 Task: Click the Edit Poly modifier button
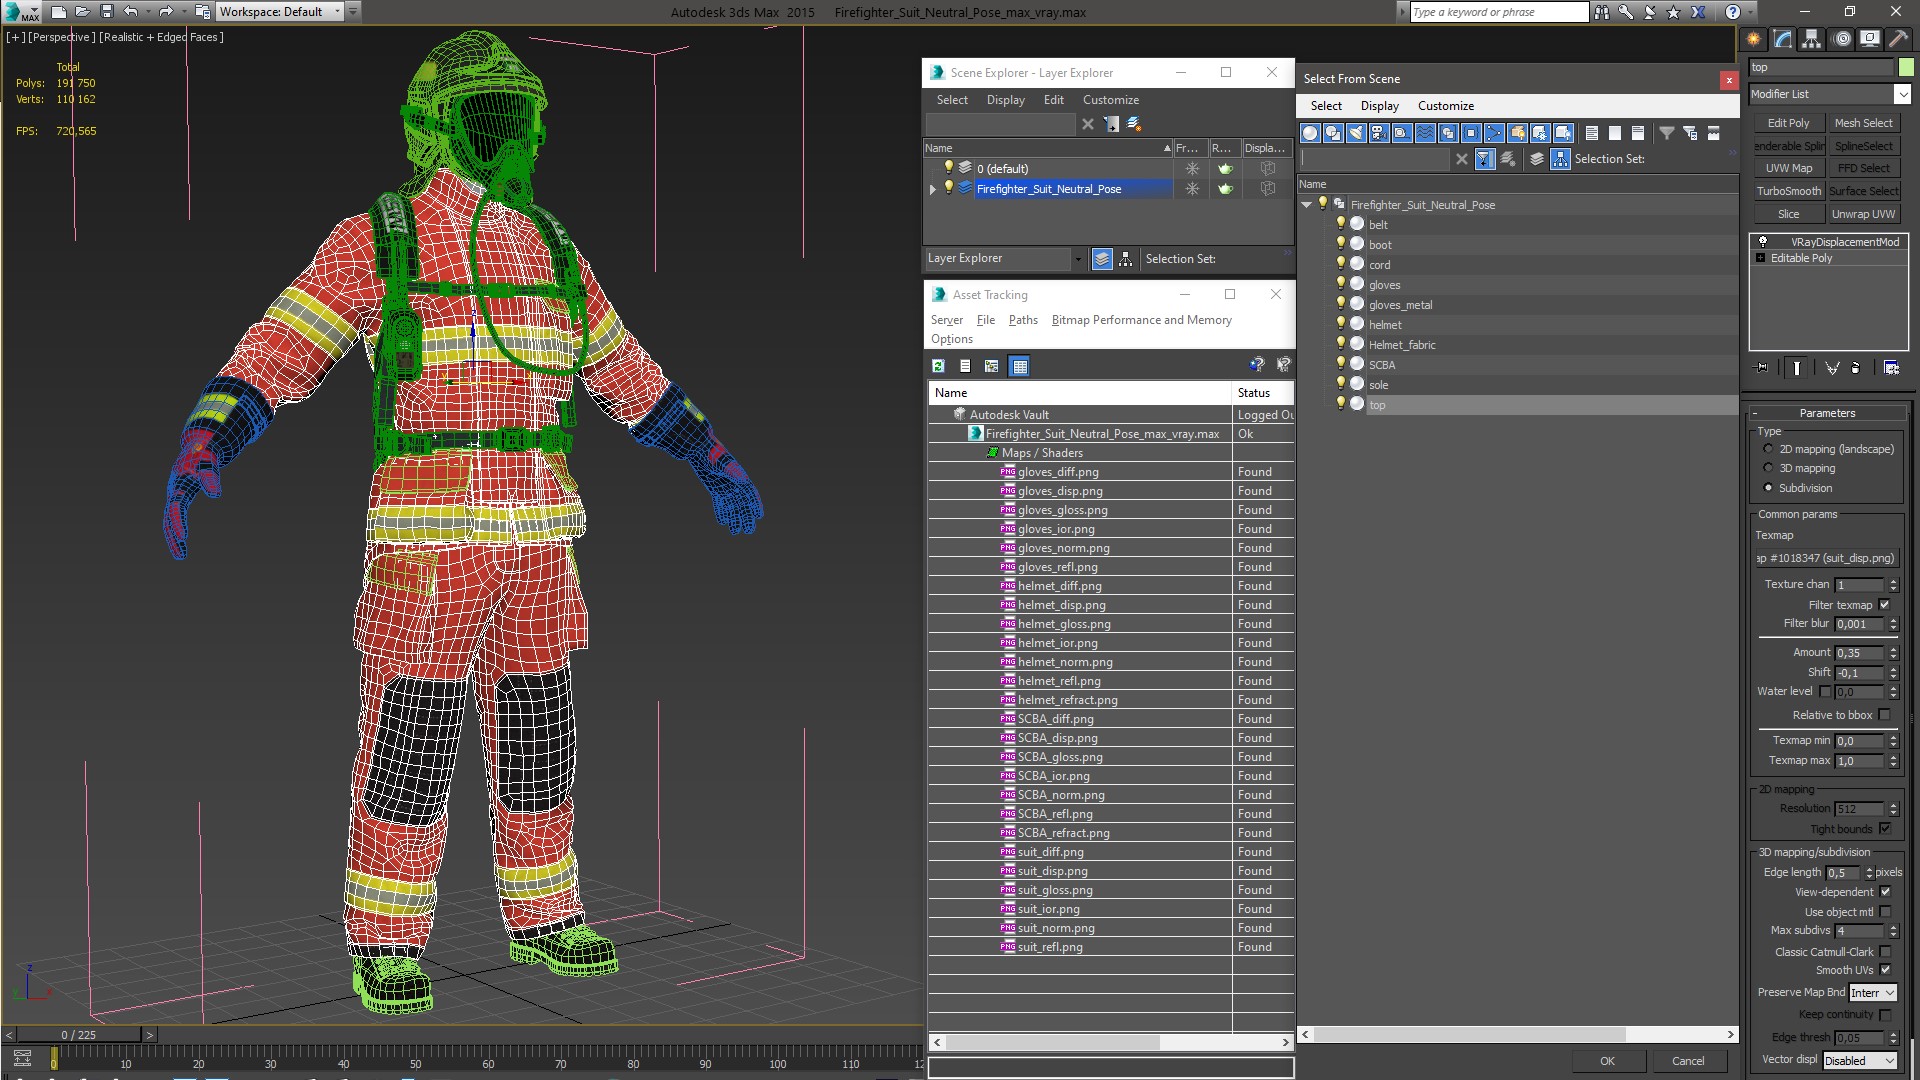1788,123
